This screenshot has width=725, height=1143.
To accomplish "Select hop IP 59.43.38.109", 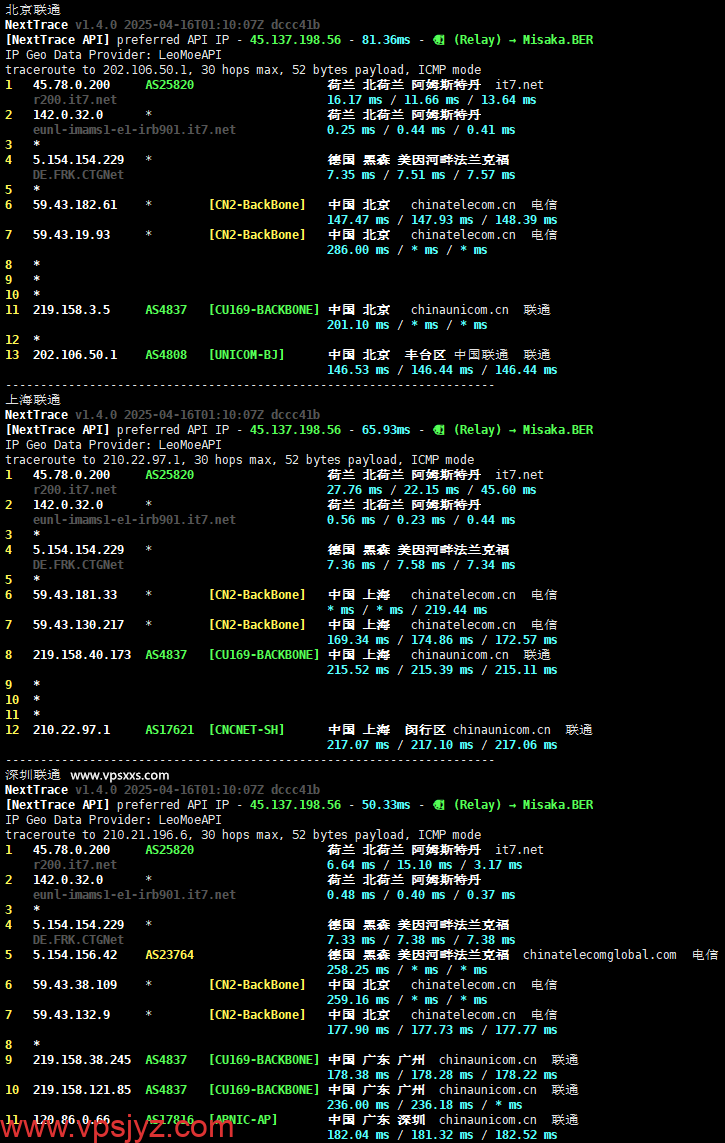I will click(x=75, y=985).
